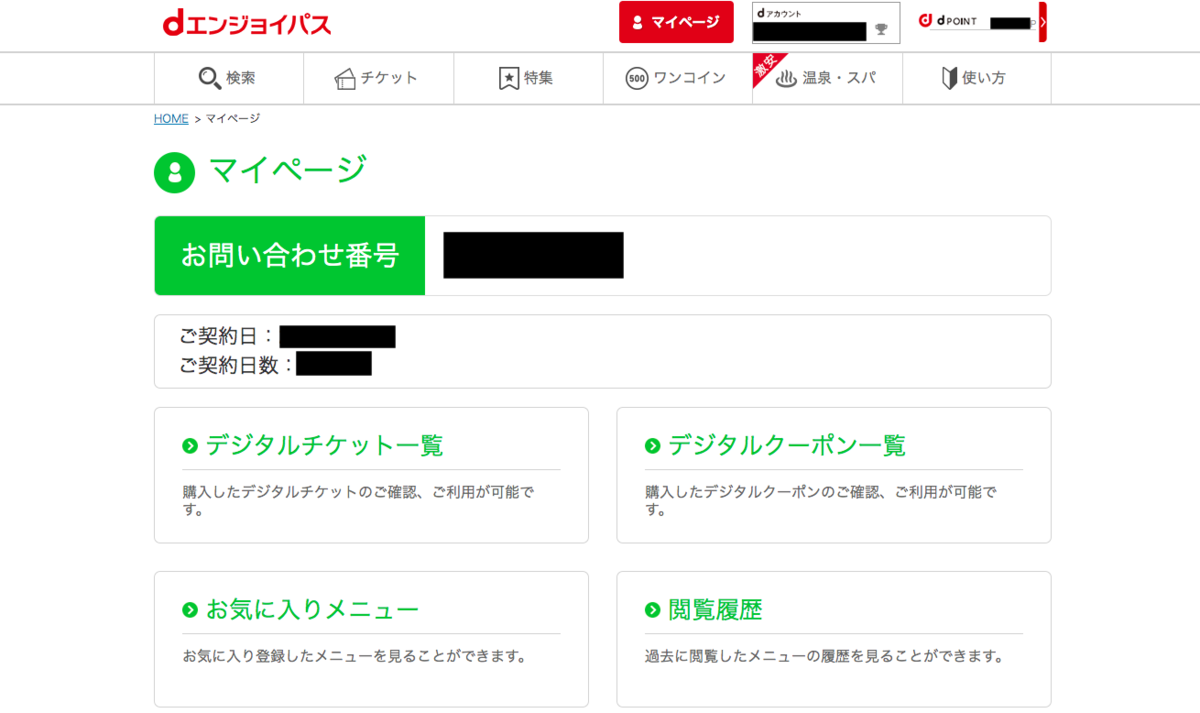Click the person icon in マイページ button
Viewport: 1200px width, 713px height.
click(638, 22)
